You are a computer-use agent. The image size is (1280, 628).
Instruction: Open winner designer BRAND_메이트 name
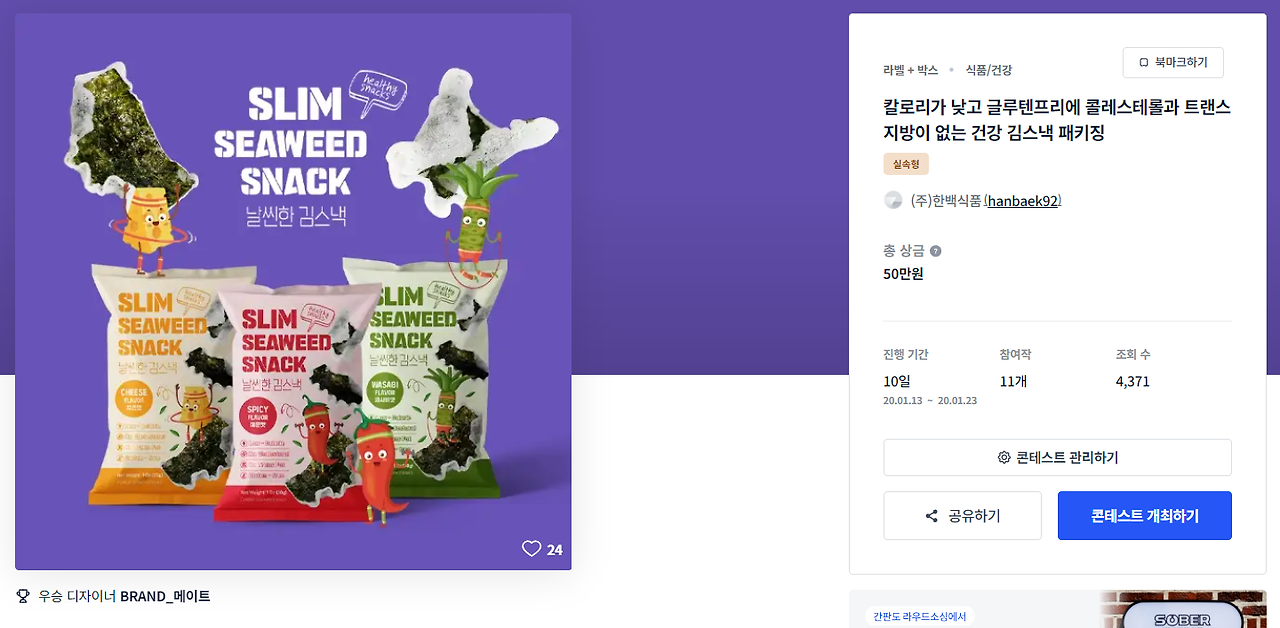tap(165, 596)
